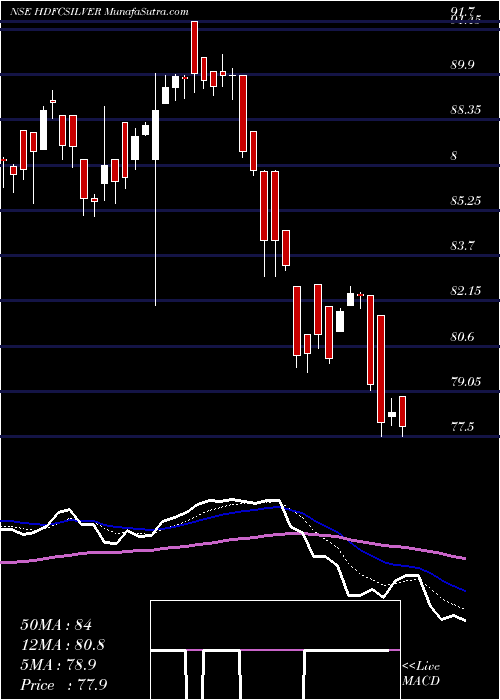Click the 50MA : 84 readout
This screenshot has height=700, width=500.
(56, 625)
